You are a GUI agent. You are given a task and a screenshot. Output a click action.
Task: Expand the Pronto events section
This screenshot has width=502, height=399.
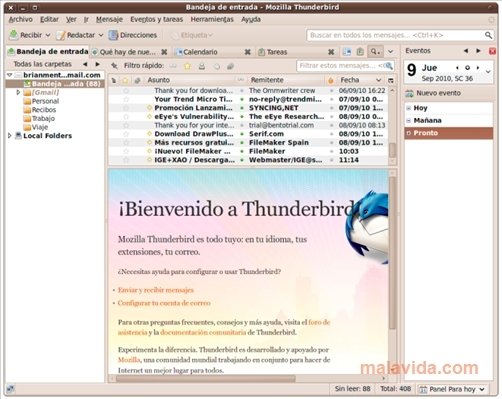(408, 133)
